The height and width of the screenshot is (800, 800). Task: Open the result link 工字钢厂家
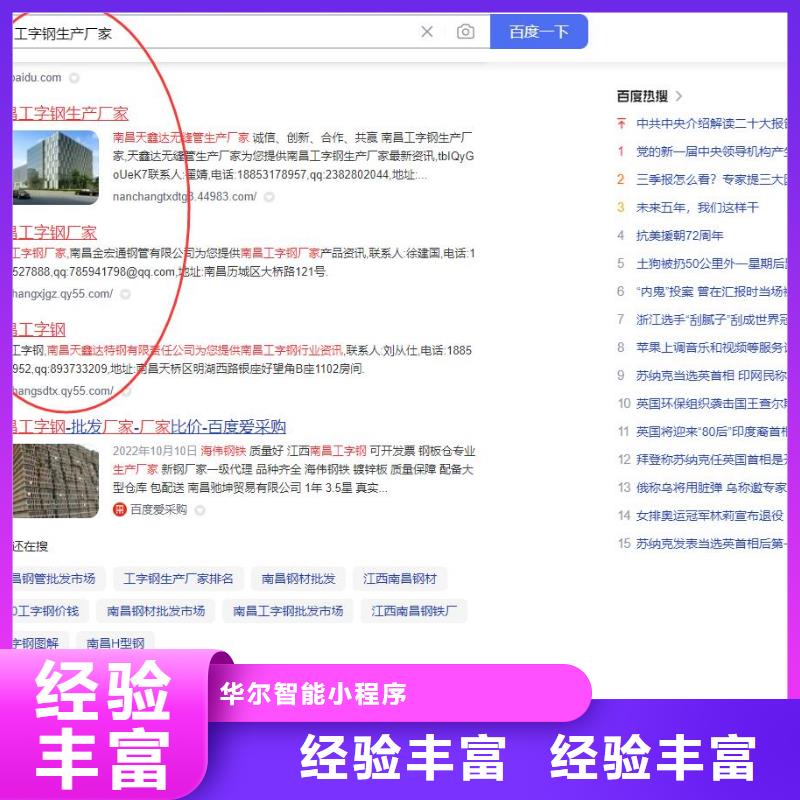tap(55, 233)
